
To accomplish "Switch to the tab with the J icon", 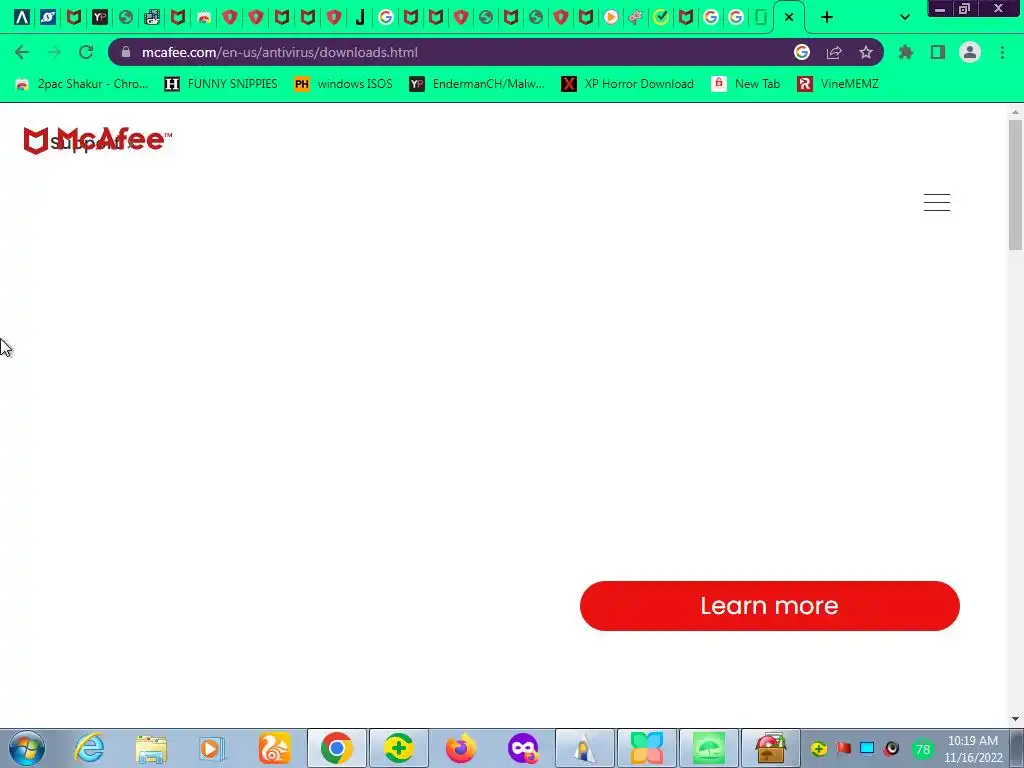I will pos(360,17).
